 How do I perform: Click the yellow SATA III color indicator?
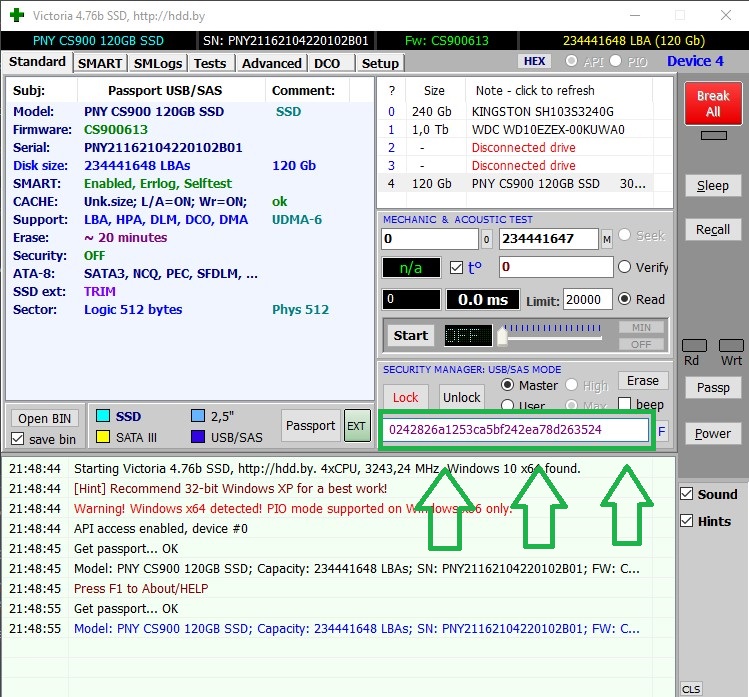point(103,437)
